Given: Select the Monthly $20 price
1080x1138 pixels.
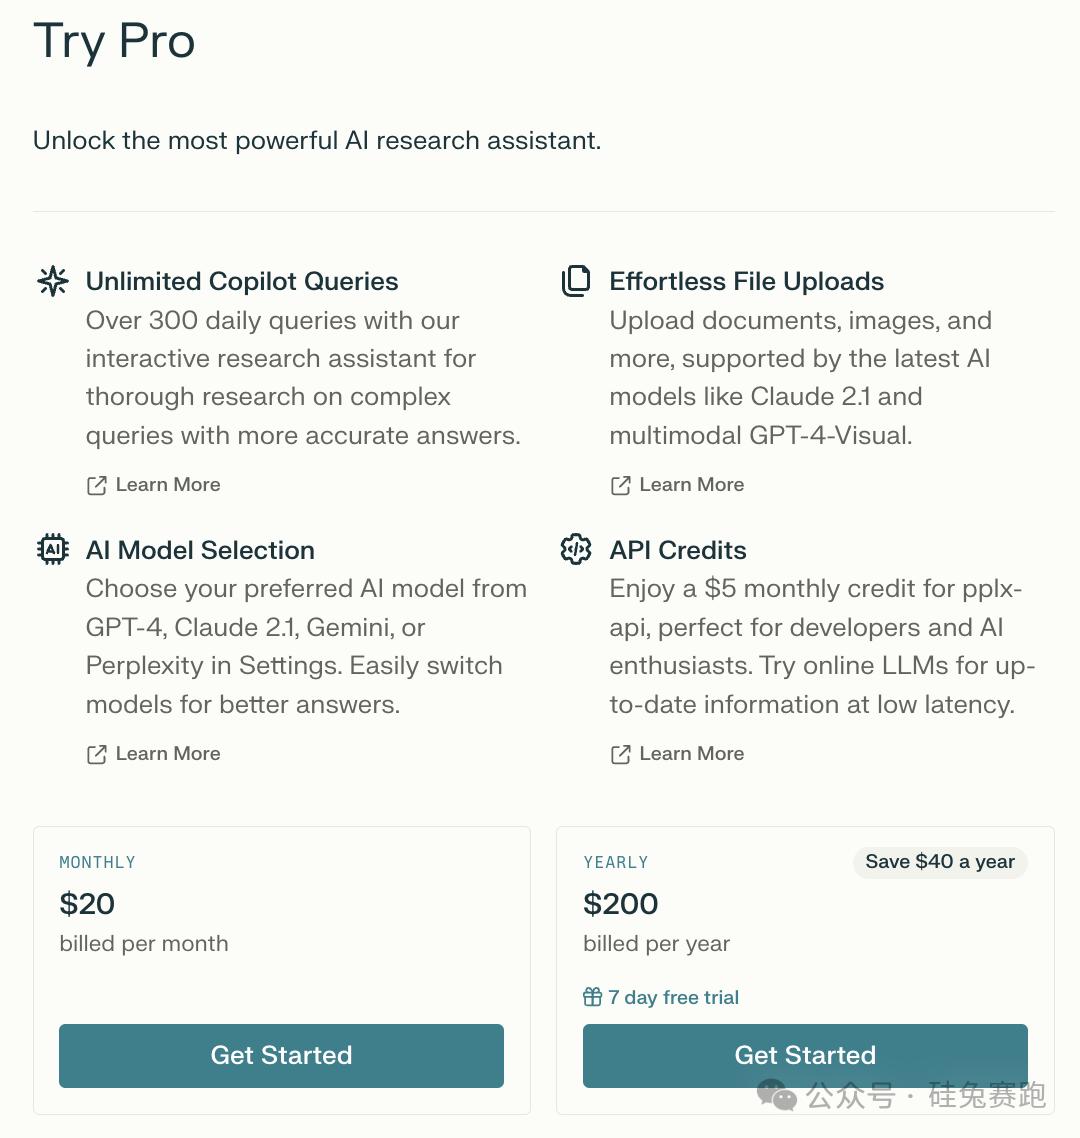Looking at the screenshot, I should [88, 904].
